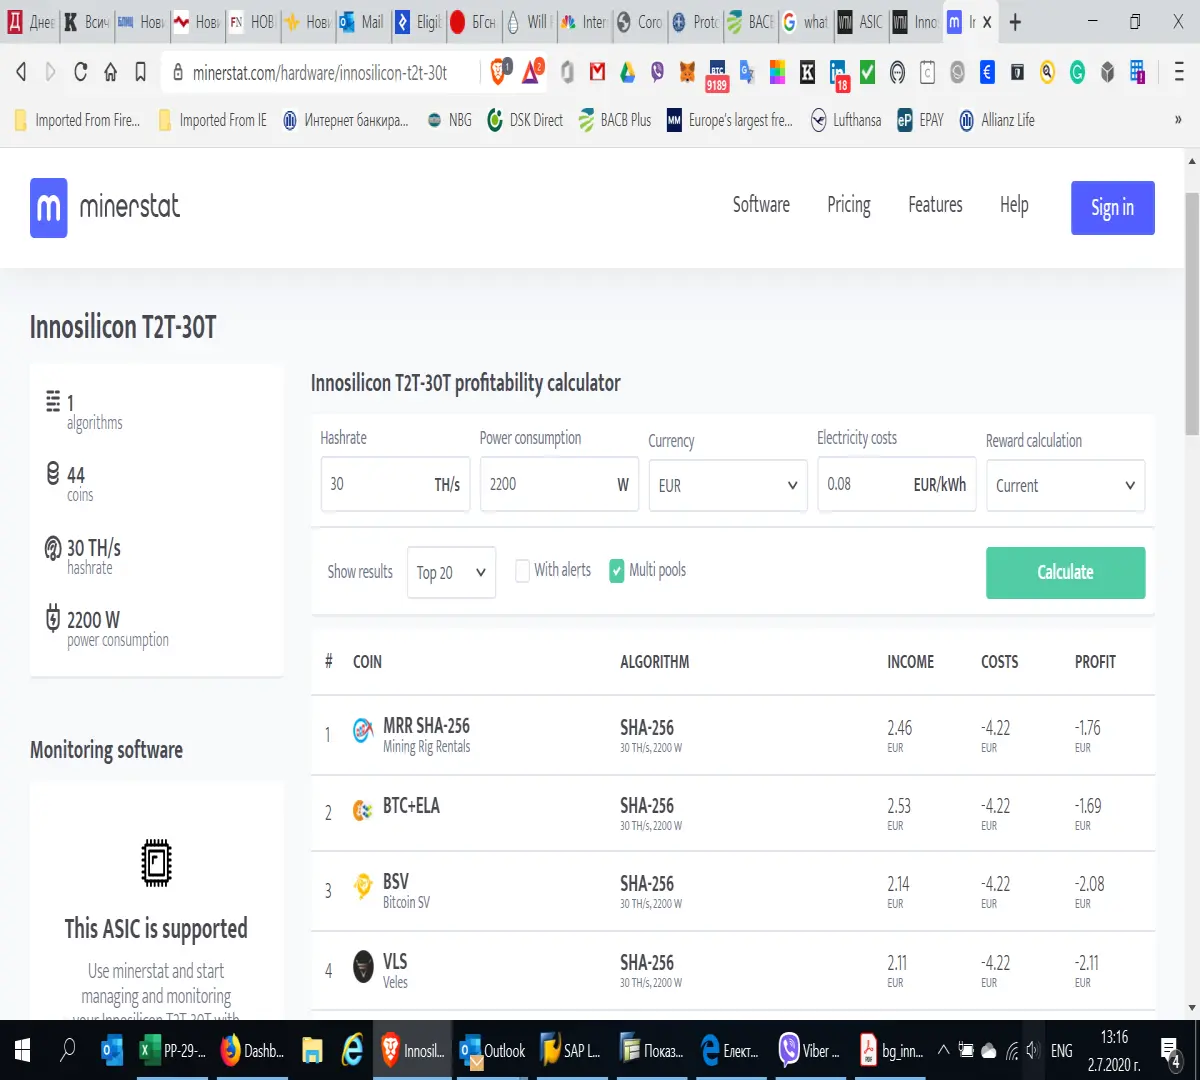Click the Electricity costs input field
Screen dimensions: 1200x1080
click(x=897, y=484)
